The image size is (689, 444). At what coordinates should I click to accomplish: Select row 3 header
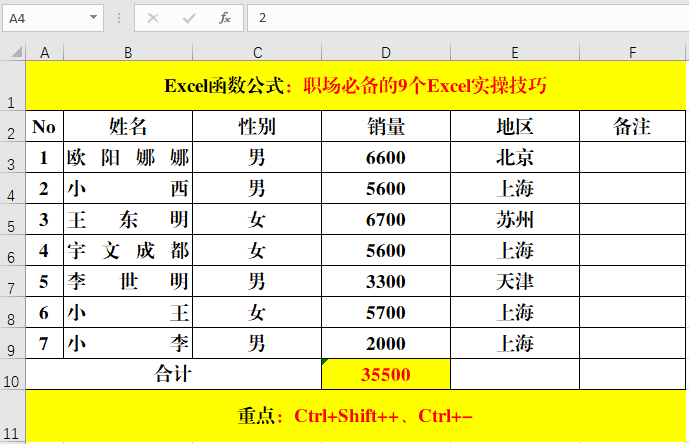[x=12, y=157]
